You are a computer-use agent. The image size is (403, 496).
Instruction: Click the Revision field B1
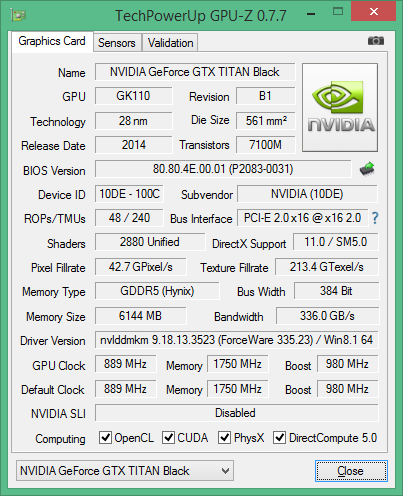(266, 96)
